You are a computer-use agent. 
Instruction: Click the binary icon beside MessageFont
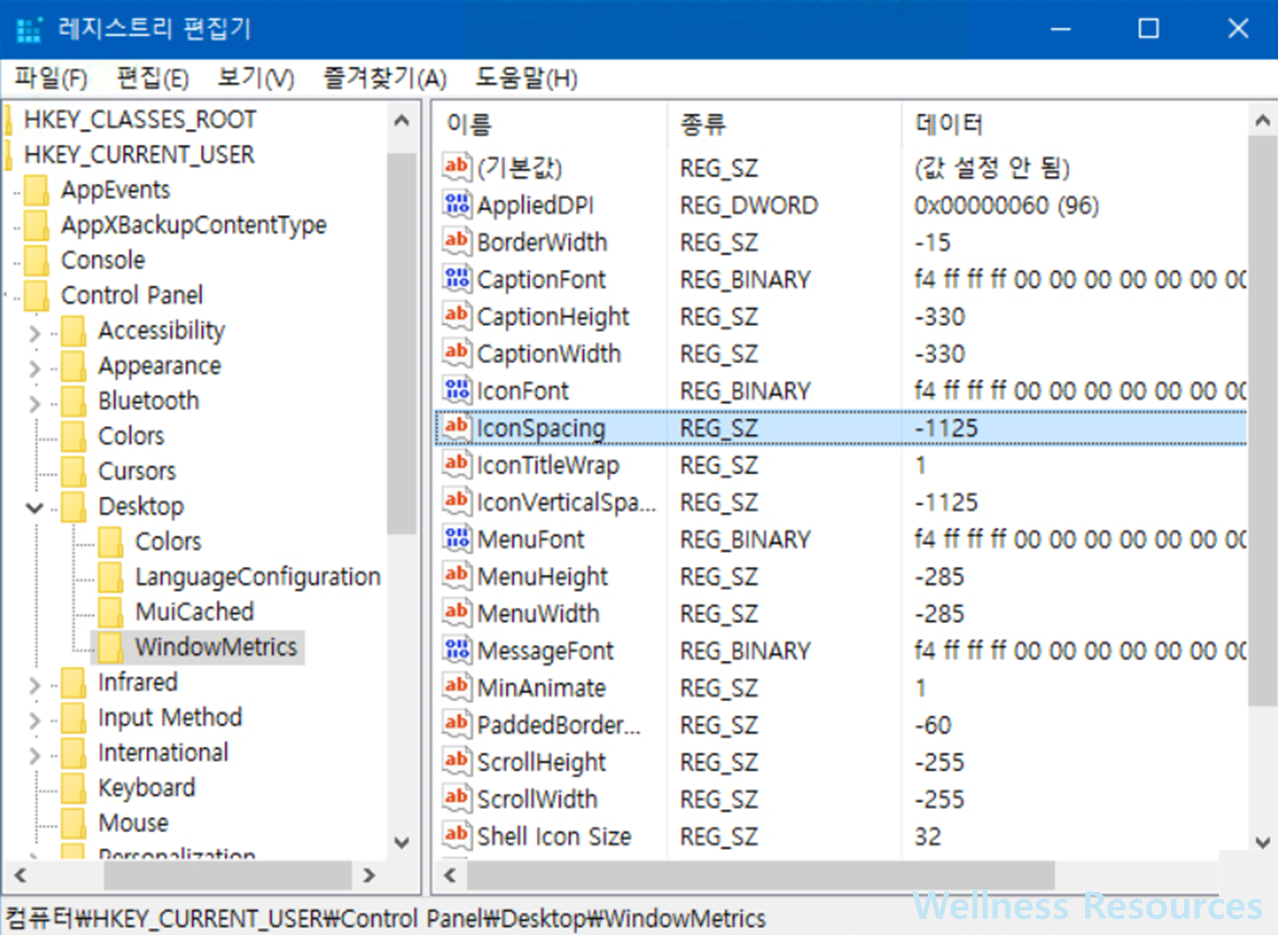coord(456,651)
